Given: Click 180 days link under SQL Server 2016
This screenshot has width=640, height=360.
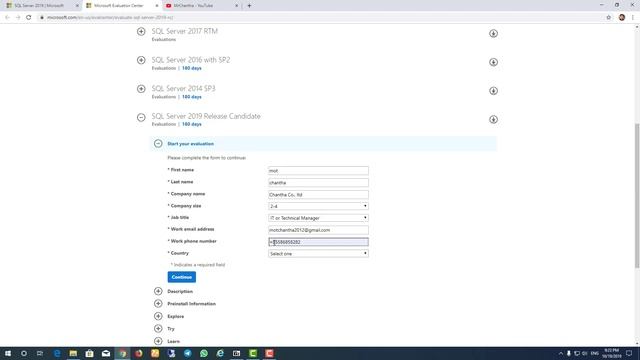Looking at the screenshot, I should pyautogui.click(x=191, y=68).
